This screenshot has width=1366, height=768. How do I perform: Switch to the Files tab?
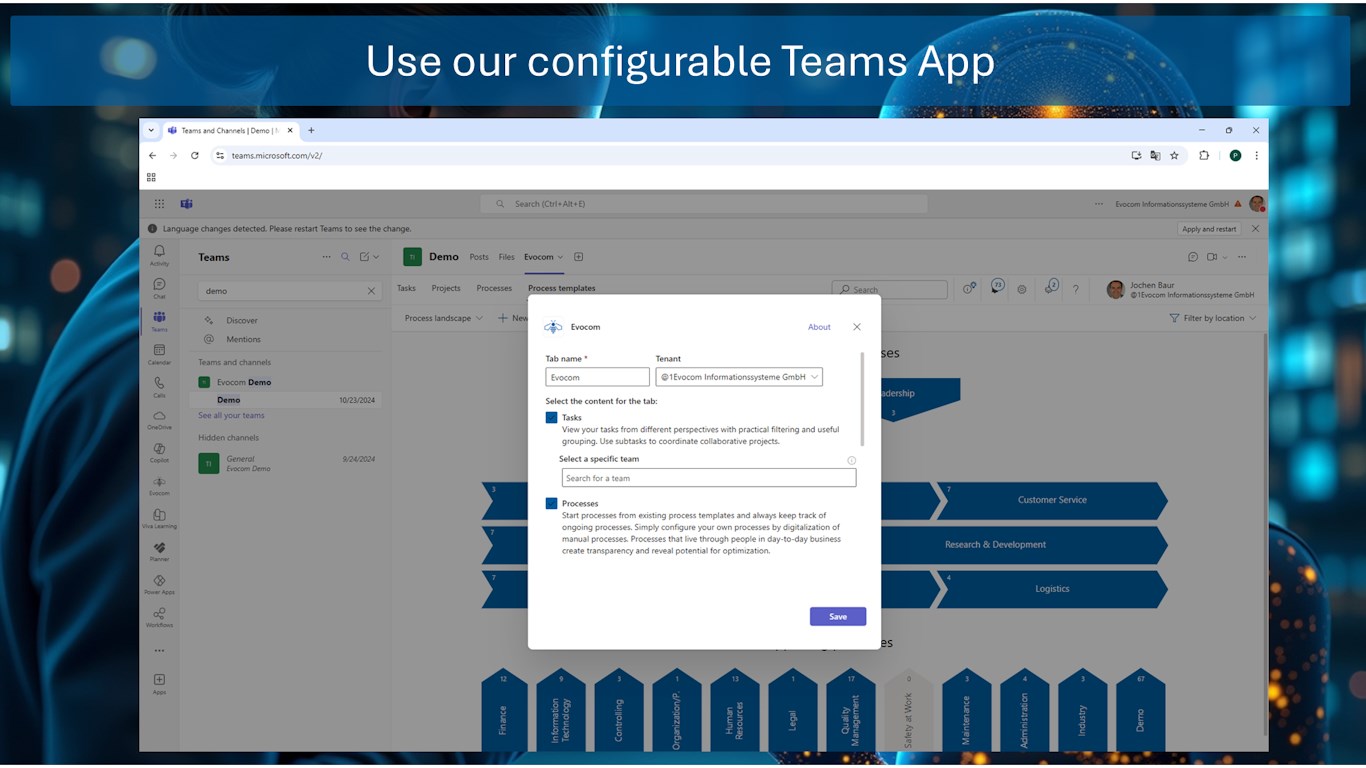[507, 257]
